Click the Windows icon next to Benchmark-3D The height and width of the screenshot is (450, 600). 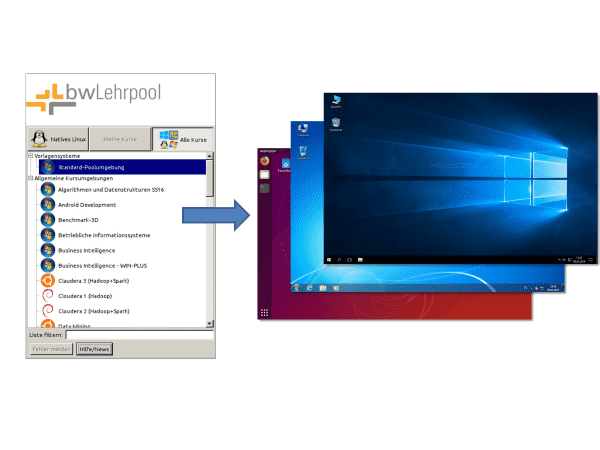(x=47, y=219)
